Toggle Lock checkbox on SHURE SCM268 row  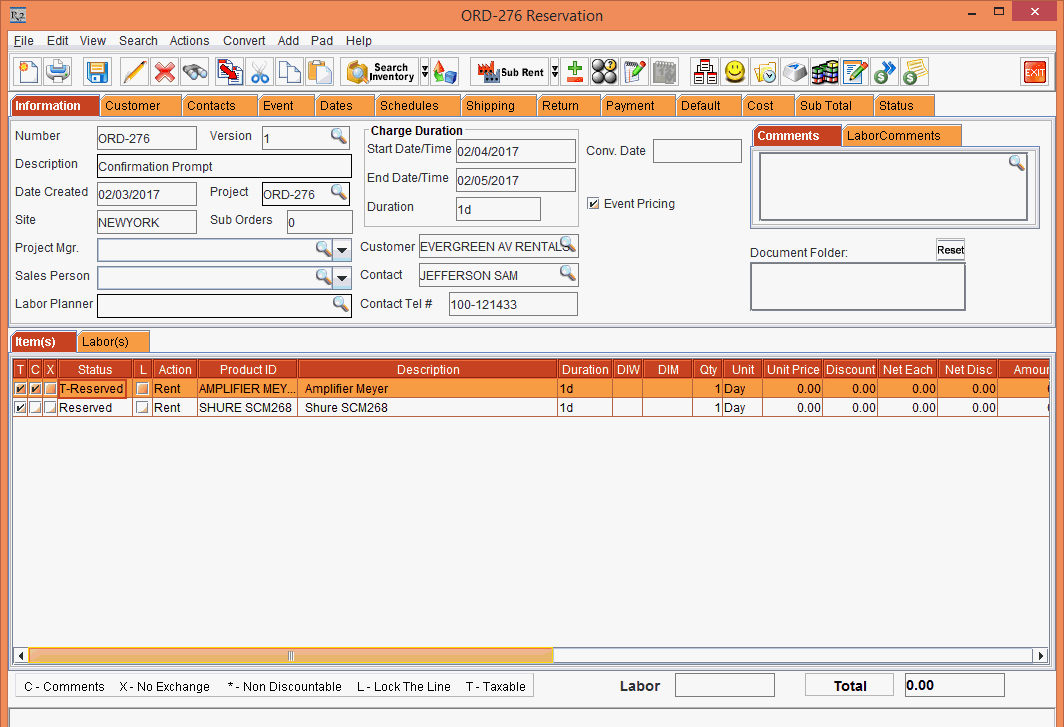(x=142, y=408)
